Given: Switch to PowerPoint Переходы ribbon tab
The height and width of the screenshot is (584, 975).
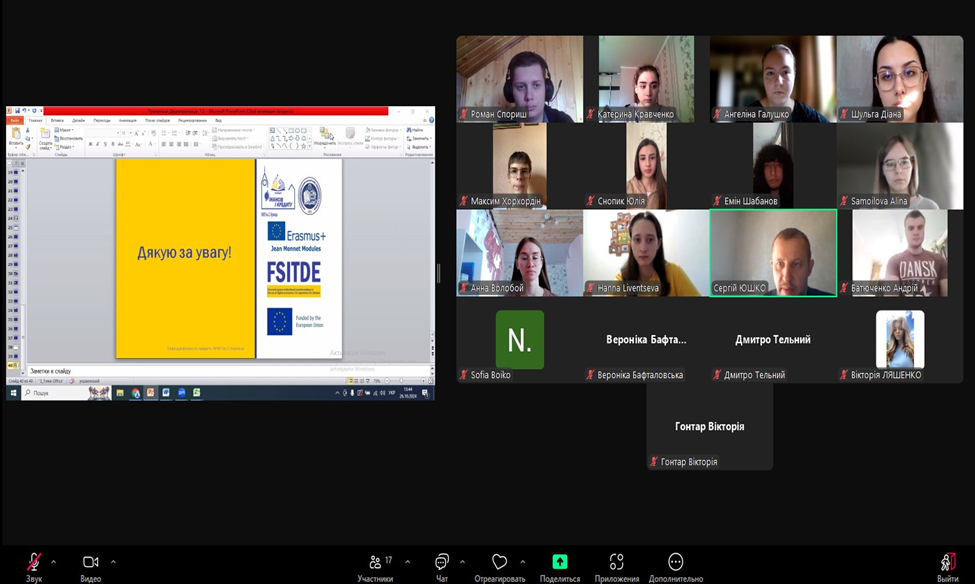Looking at the screenshot, I should point(101,120).
